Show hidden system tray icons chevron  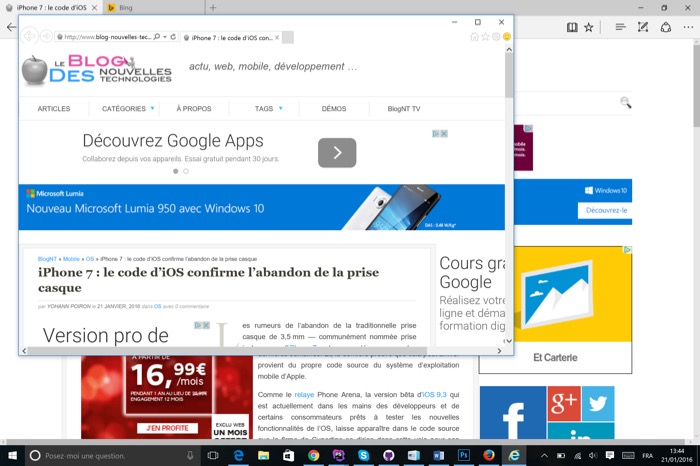tap(544, 455)
